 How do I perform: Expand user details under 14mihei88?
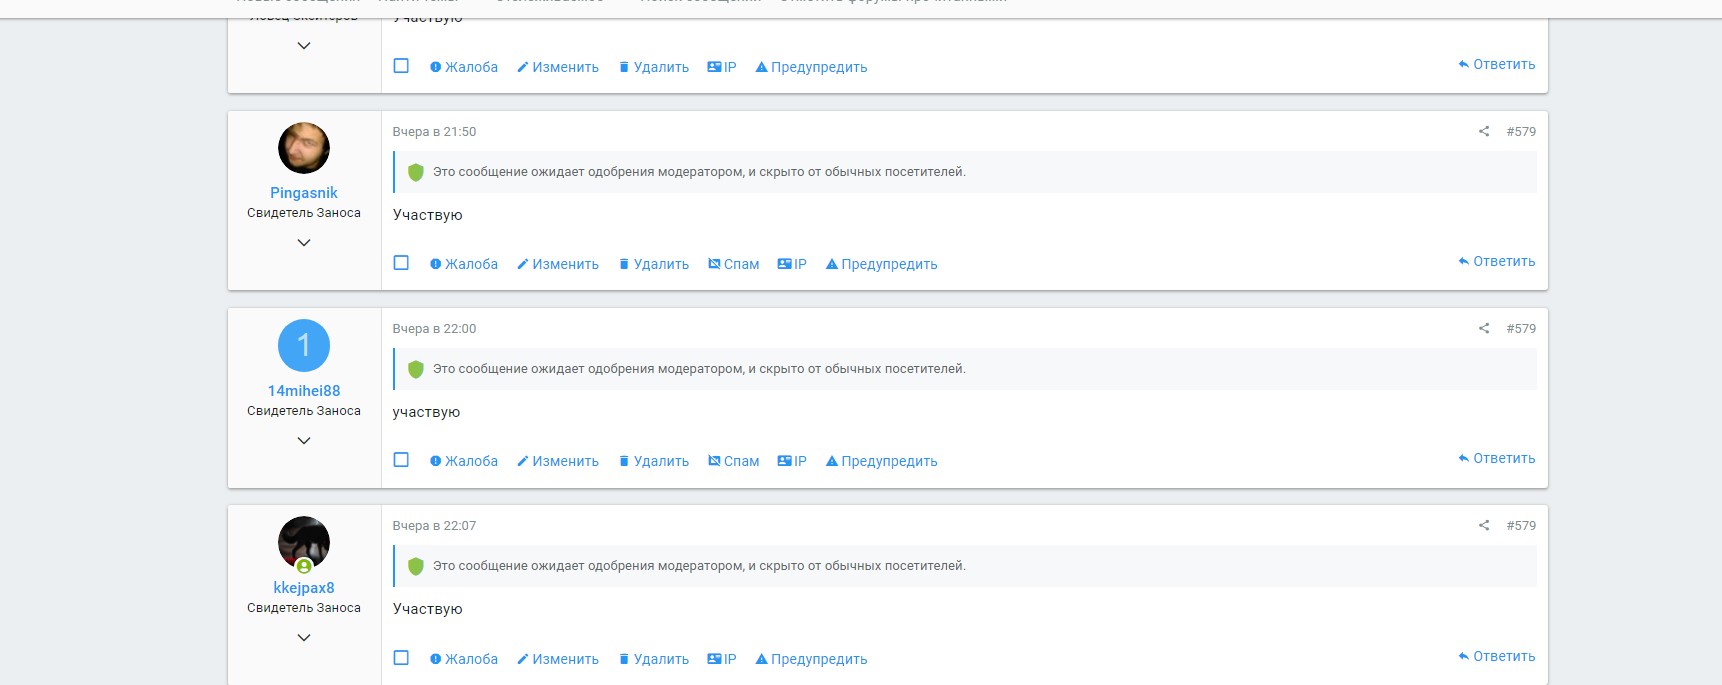(304, 441)
